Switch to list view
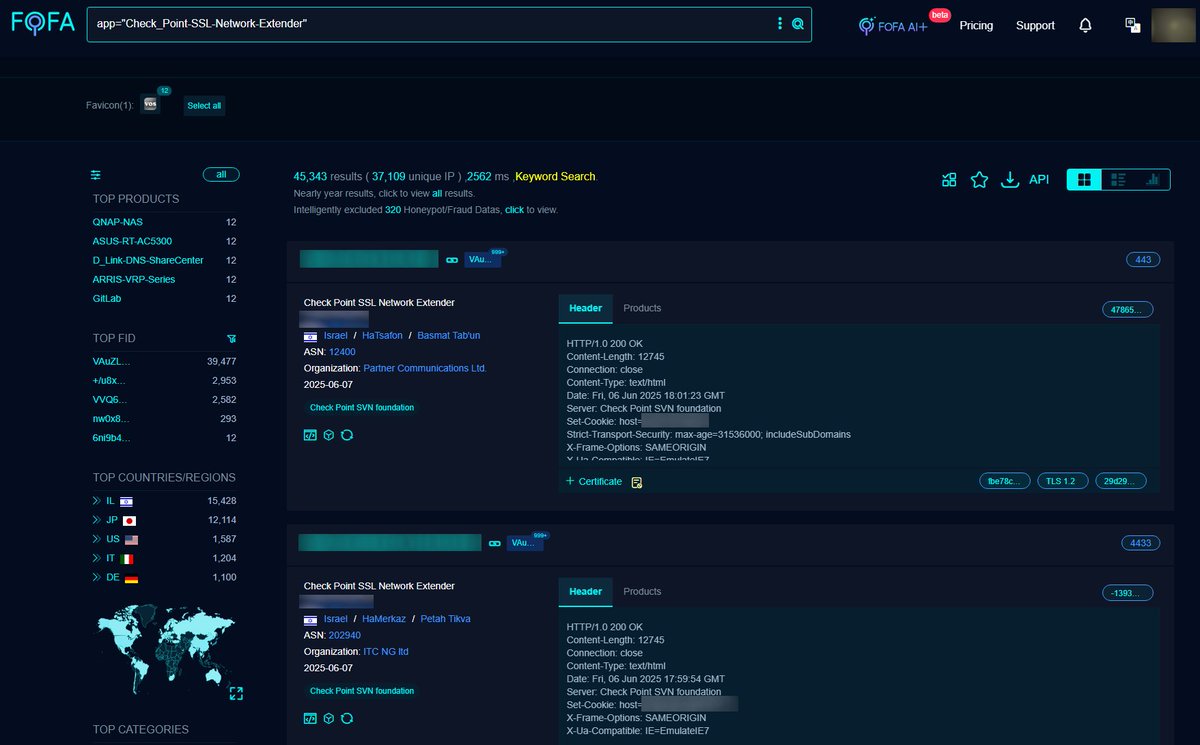This screenshot has height=745, width=1200. pos(1119,180)
